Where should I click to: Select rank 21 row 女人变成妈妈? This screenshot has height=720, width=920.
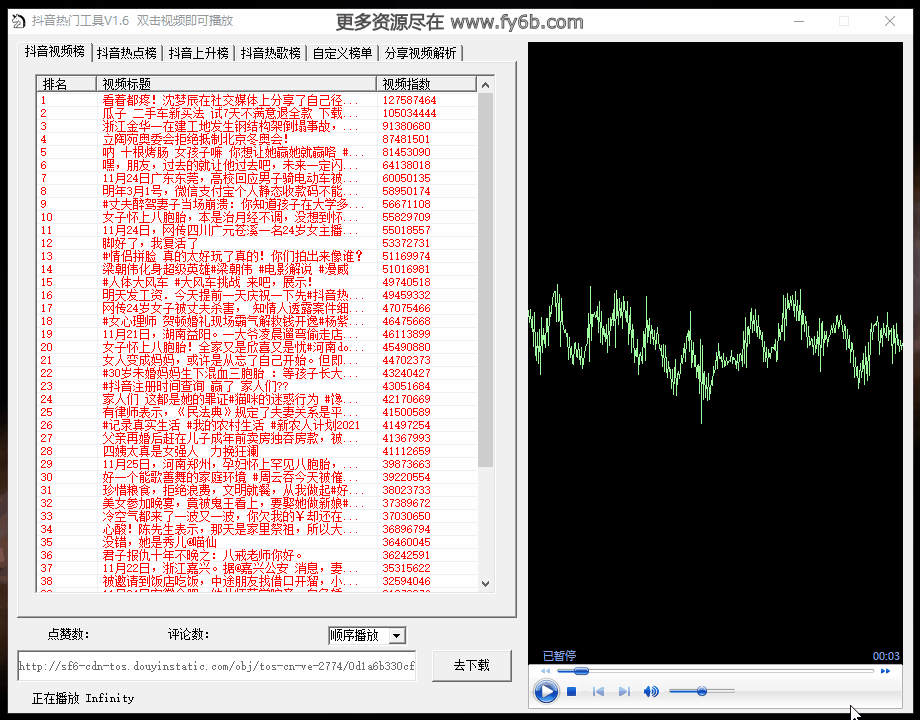coord(257,360)
